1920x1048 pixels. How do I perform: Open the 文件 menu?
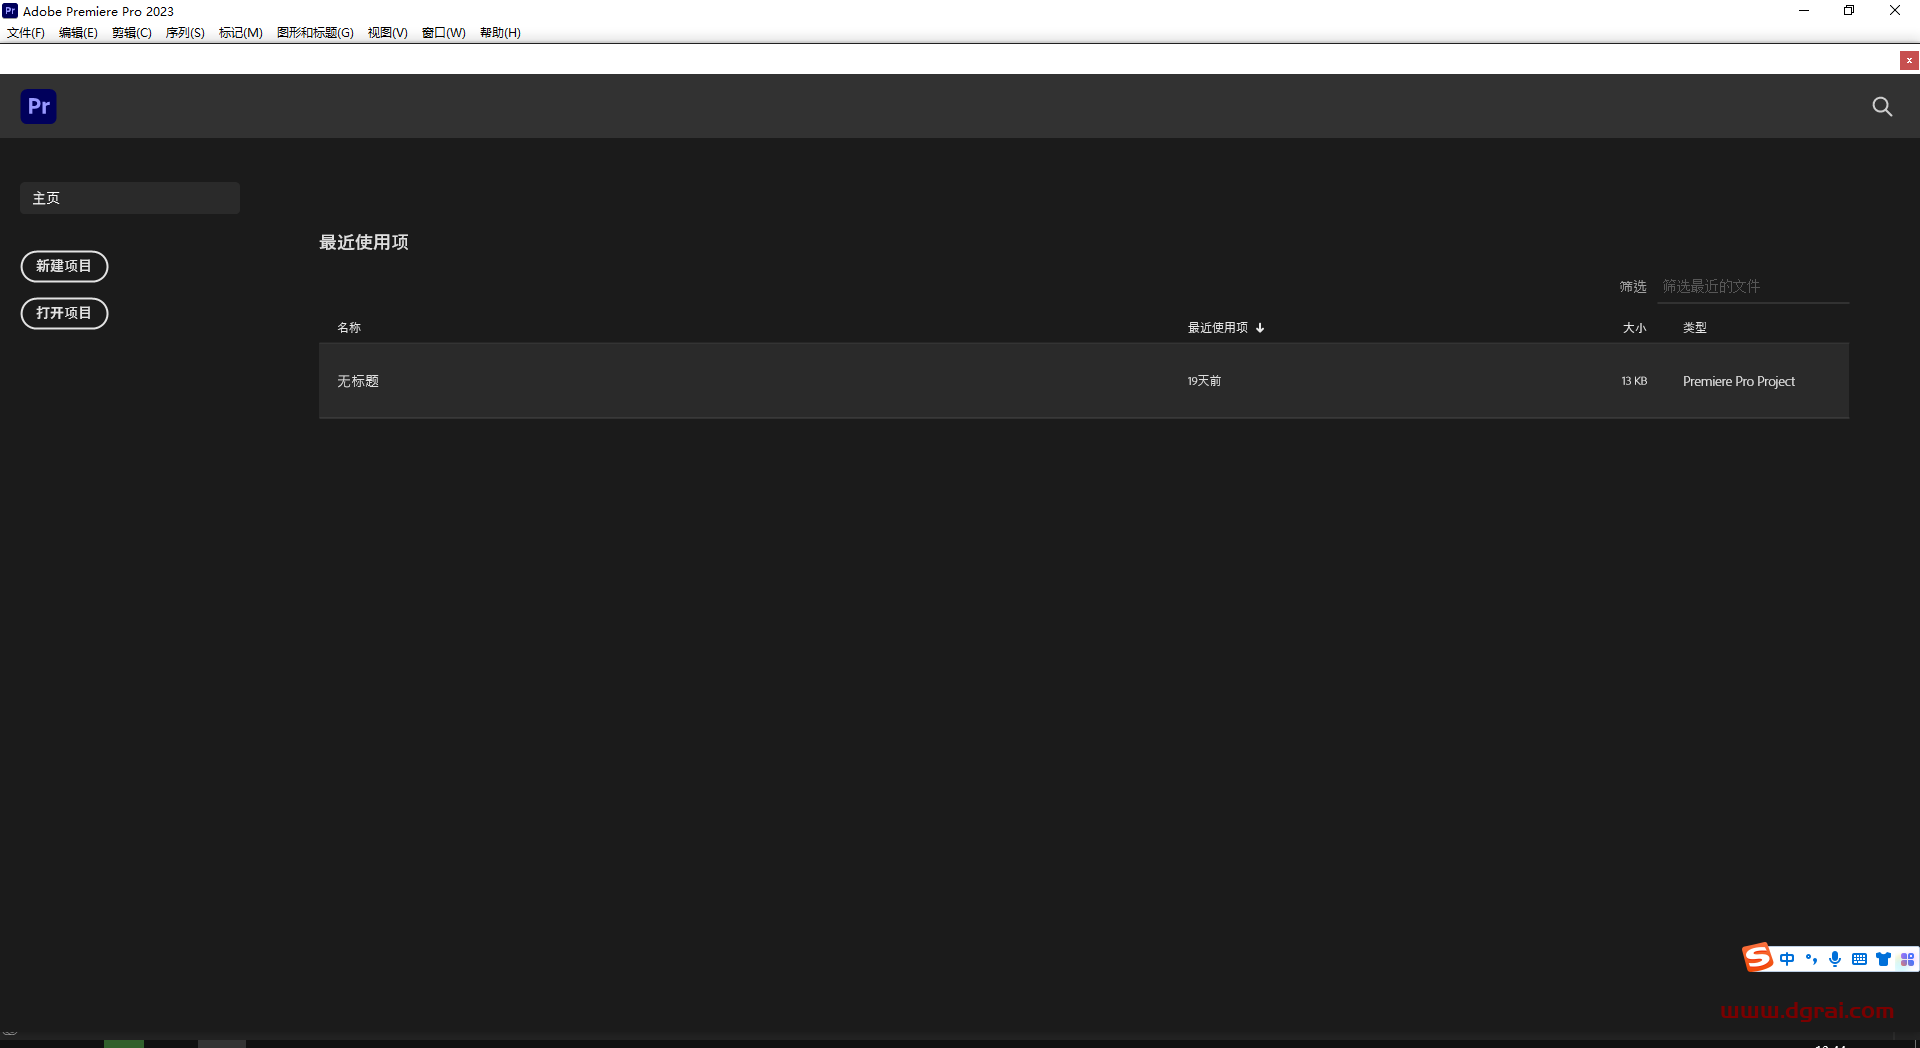25,32
